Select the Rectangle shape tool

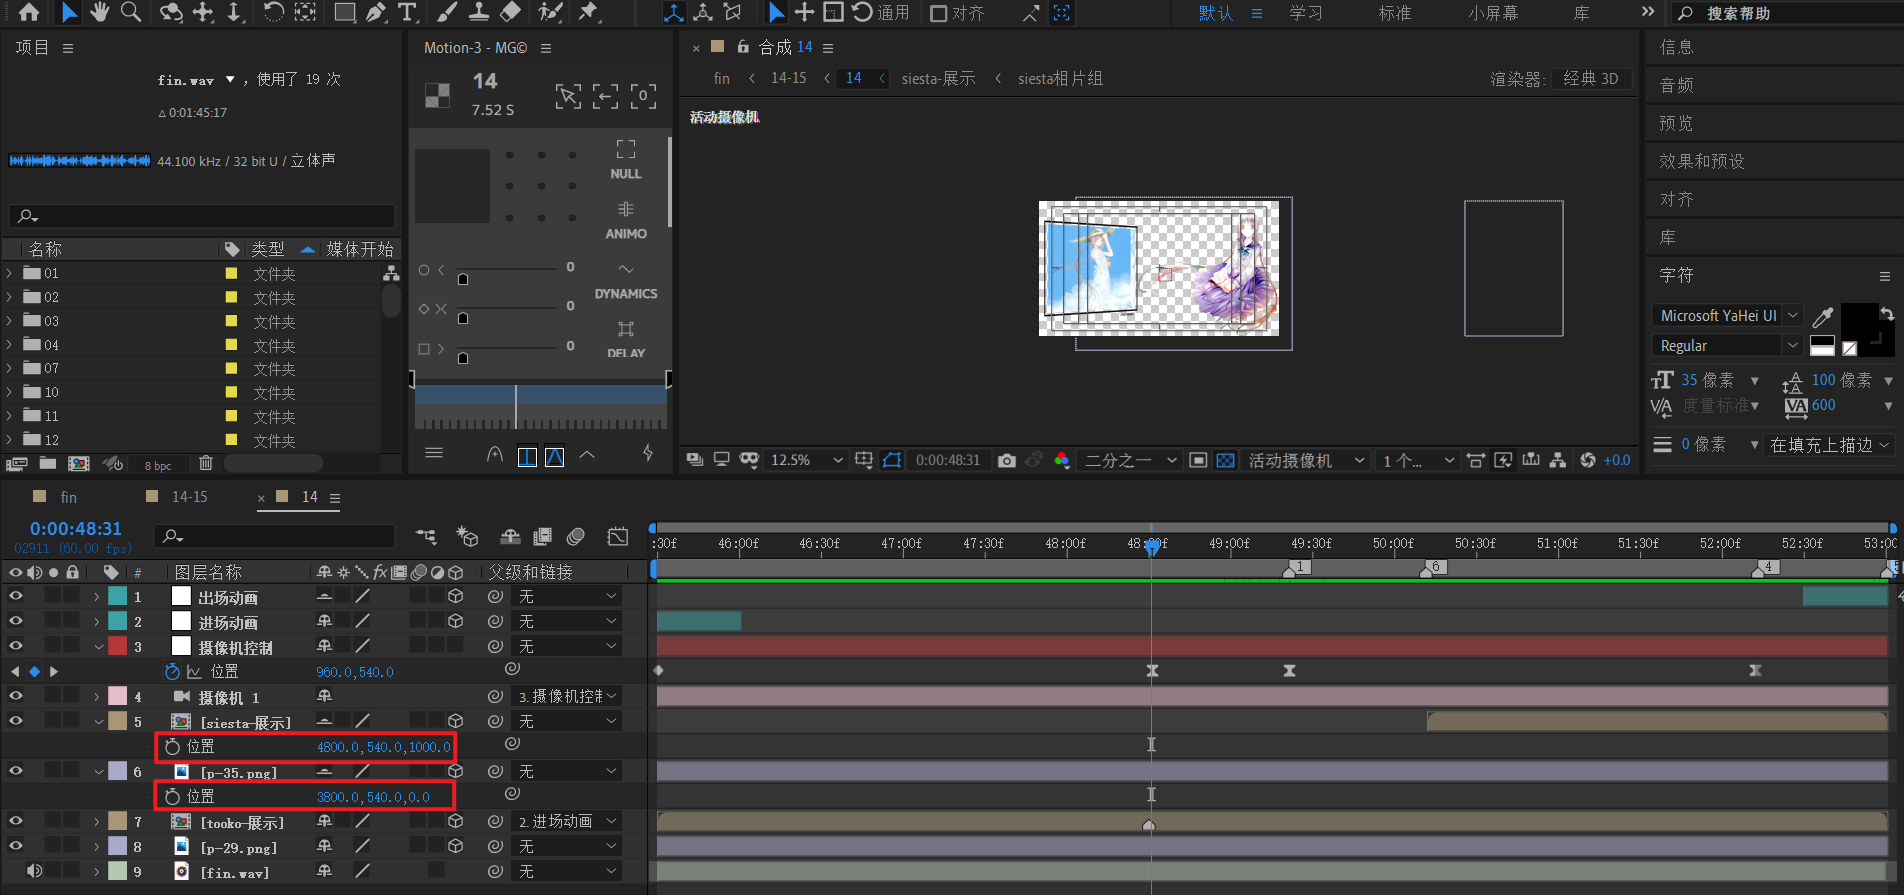[x=345, y=12]
